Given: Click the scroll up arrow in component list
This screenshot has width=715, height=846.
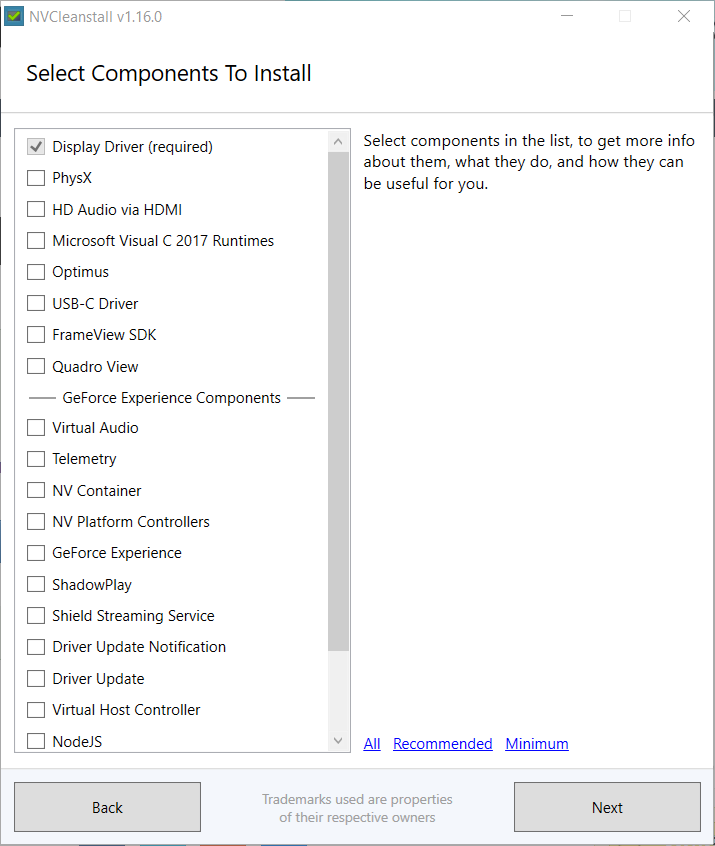Looking at the screenshot, I should point(338,142).
